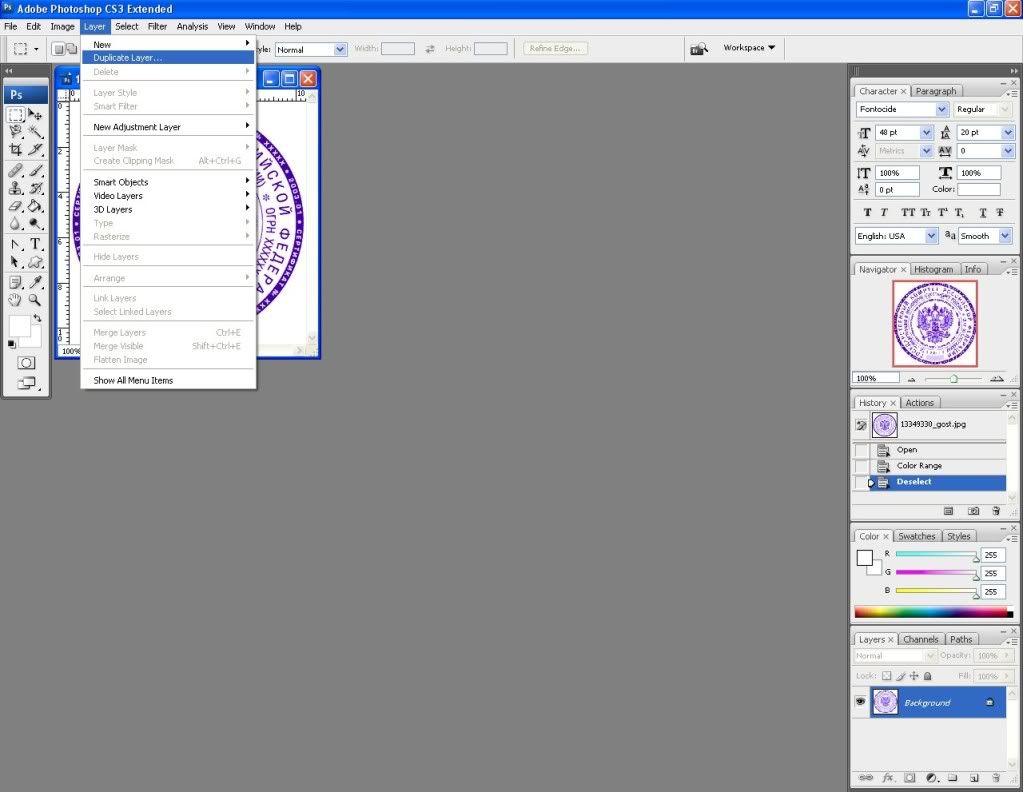Select the Notes tool
This screenshot has height=792, width=1023.
(16, 282)
